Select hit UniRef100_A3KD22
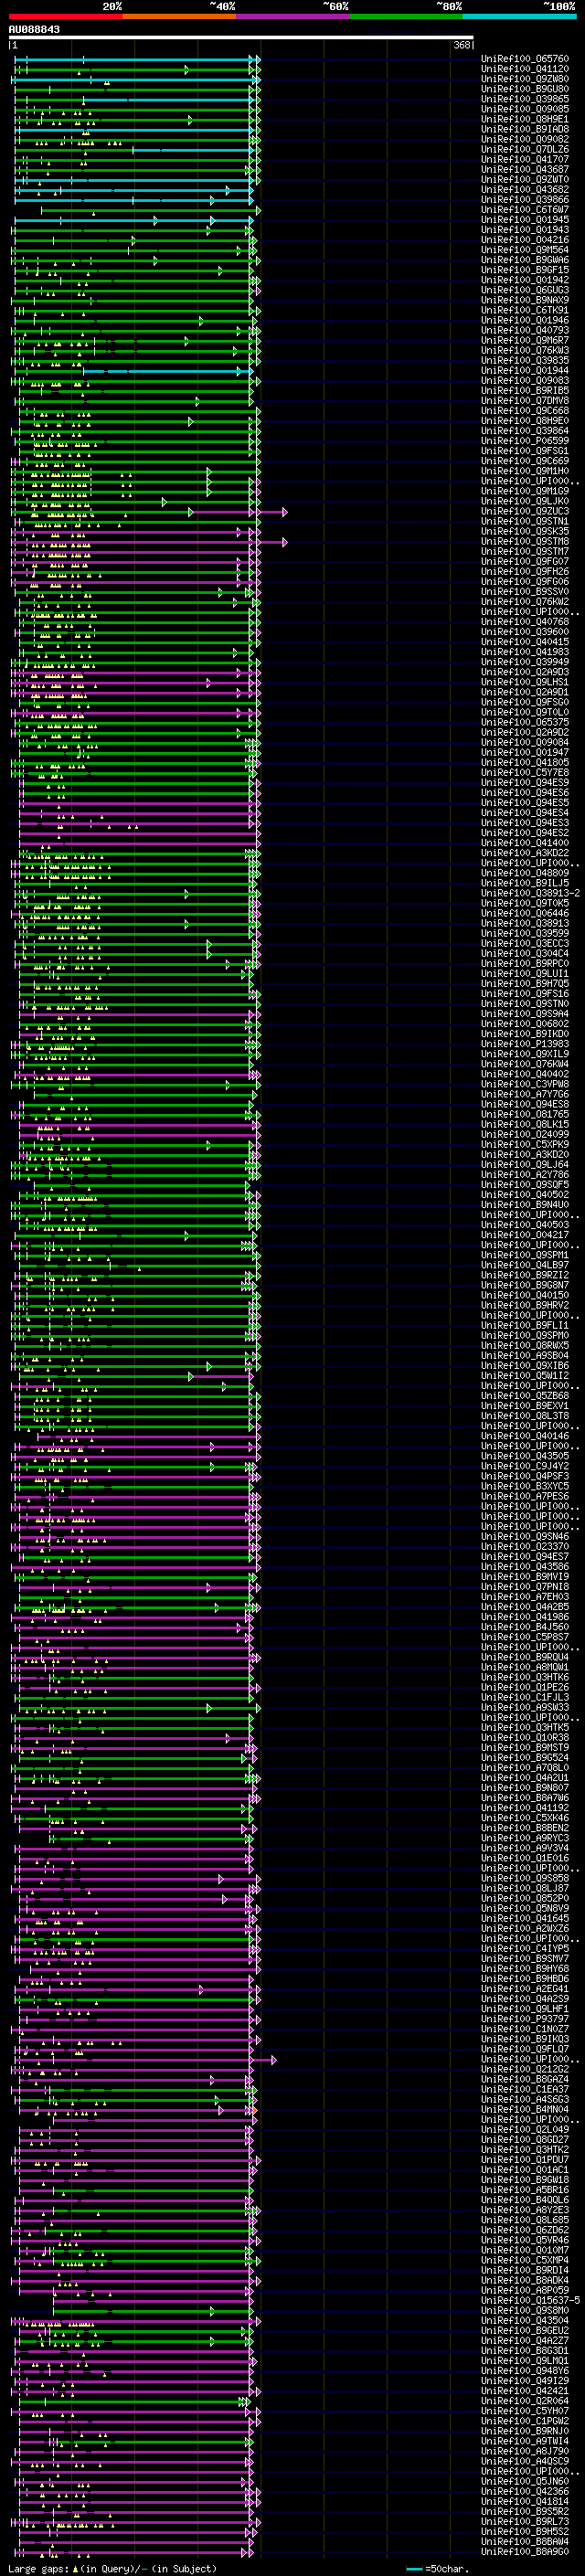The width and height of the screenshot is (585, 2576). pos(525,853)
